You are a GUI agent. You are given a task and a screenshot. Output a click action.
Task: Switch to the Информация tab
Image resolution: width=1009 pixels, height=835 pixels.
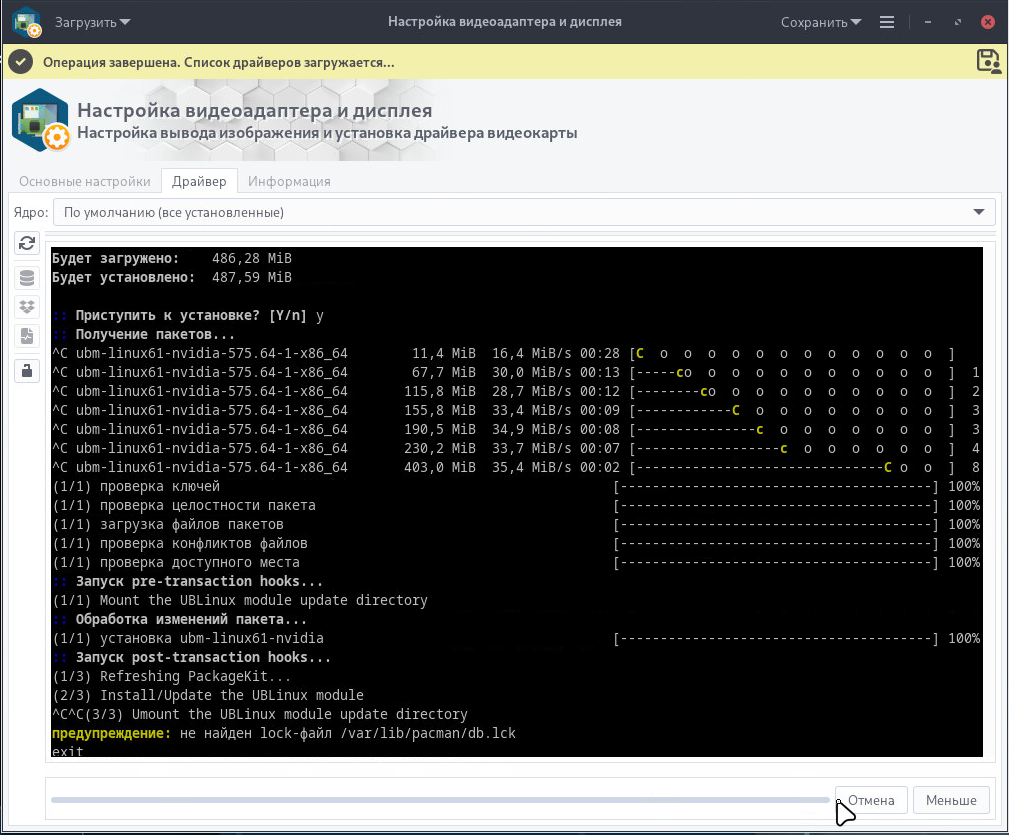point(289,181)
